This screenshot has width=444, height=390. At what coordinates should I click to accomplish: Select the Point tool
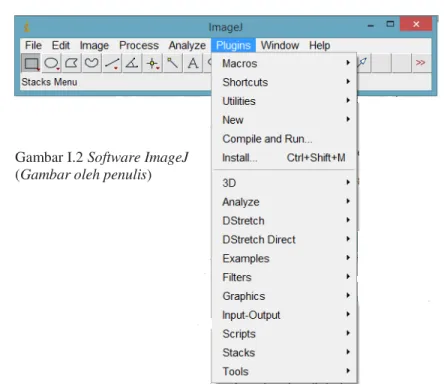152,63
